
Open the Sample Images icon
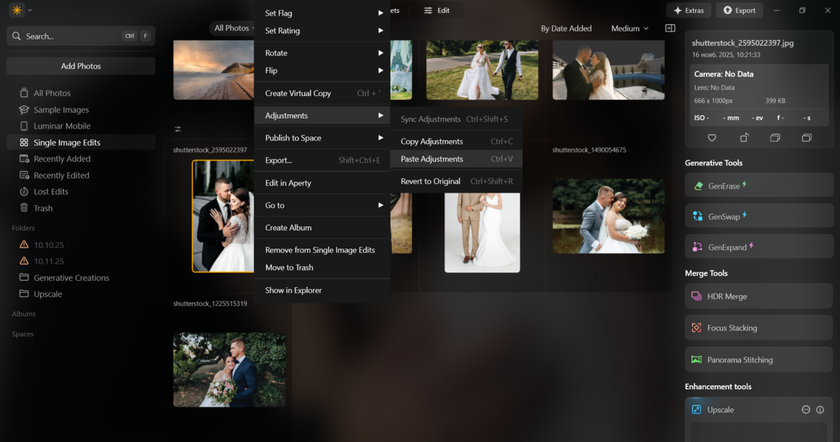[x=24, y=109]
